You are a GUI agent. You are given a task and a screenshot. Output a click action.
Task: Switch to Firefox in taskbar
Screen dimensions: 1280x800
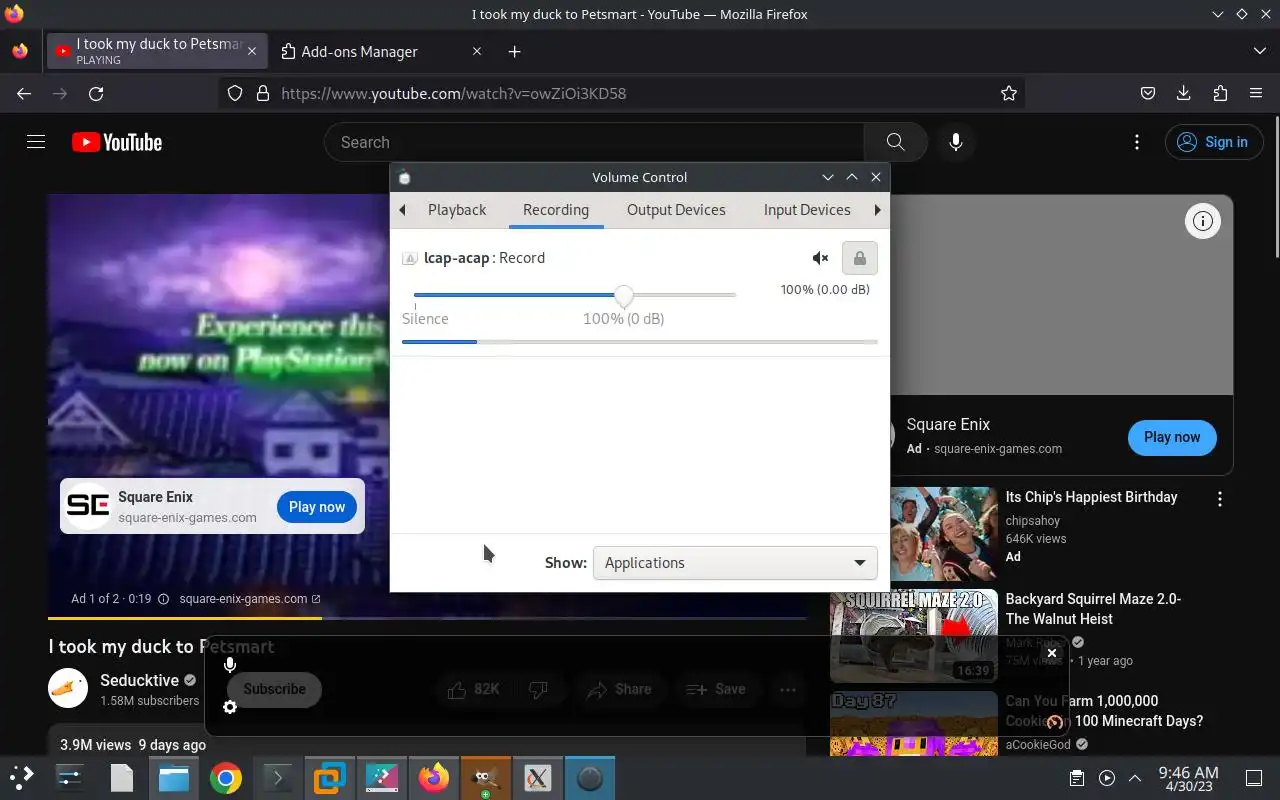[x=434, y=777]
